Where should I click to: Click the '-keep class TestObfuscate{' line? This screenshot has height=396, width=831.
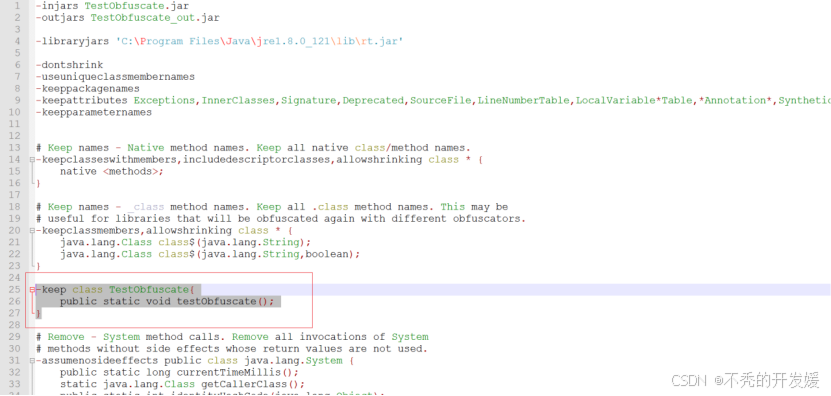(x=115, y=289)
